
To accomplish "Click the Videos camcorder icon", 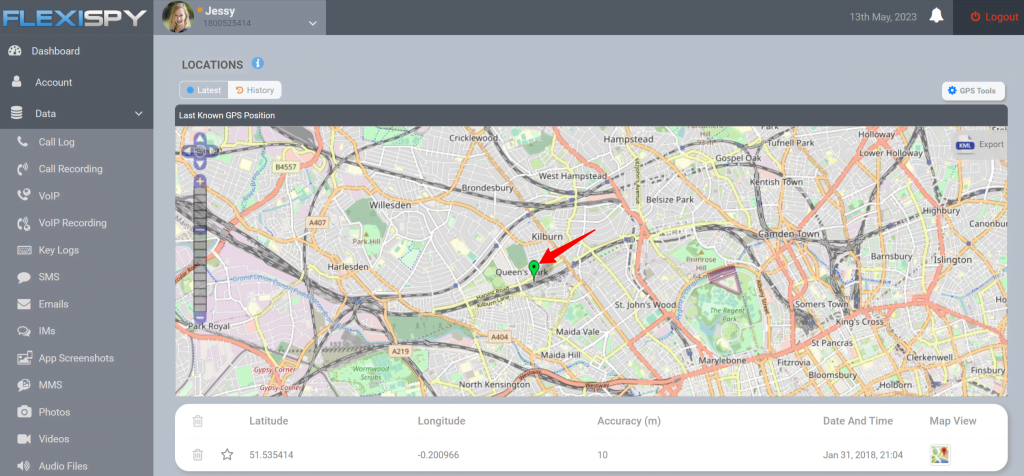I will [x=24, y=439].
